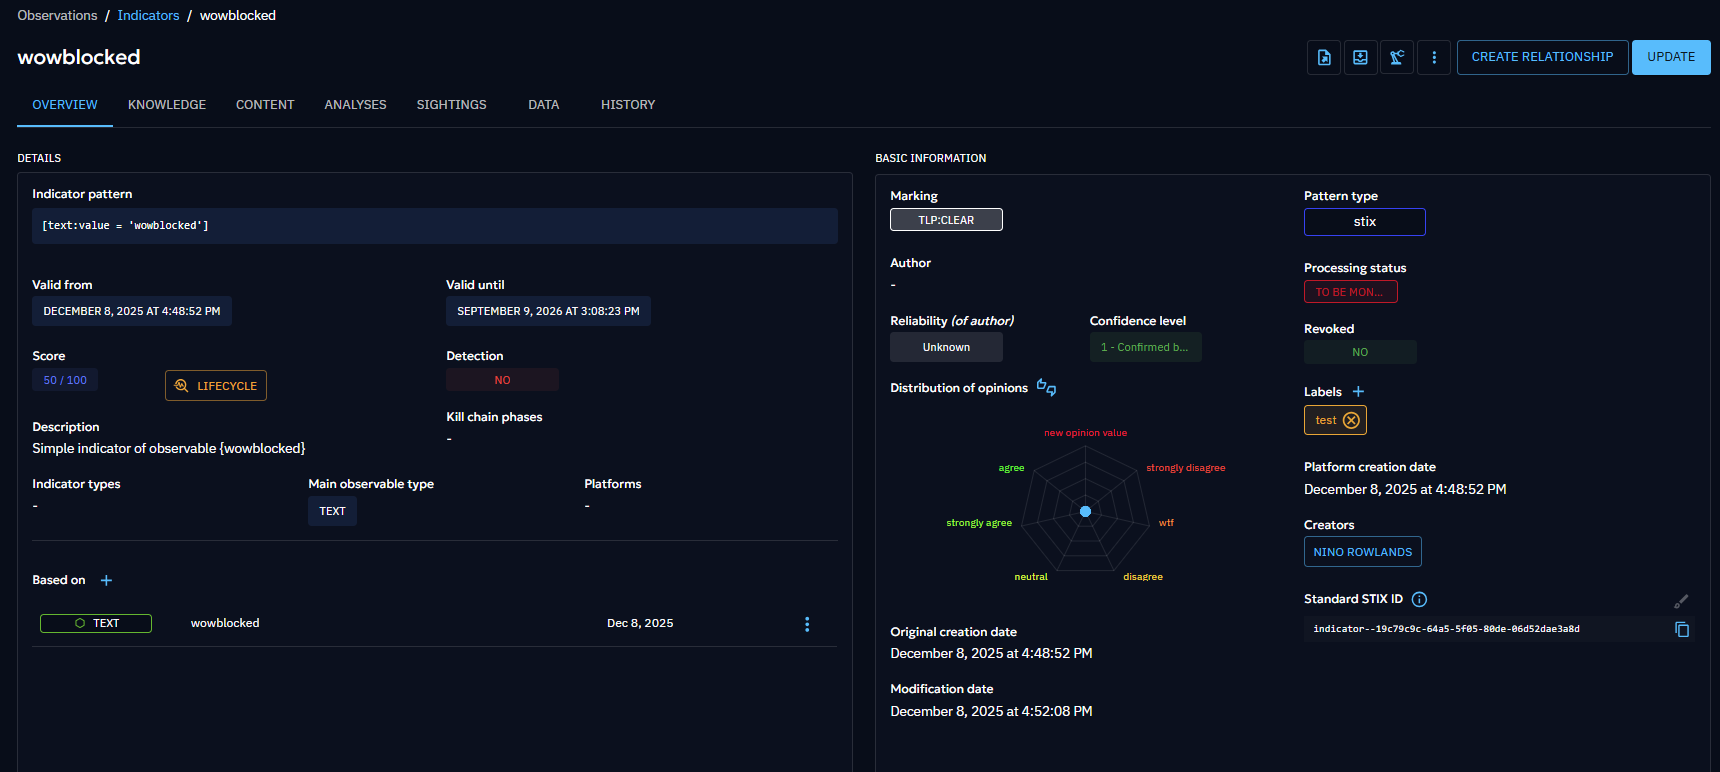Open the add to container tray icon
The image size is (1720, 772).
[1360, 57]
